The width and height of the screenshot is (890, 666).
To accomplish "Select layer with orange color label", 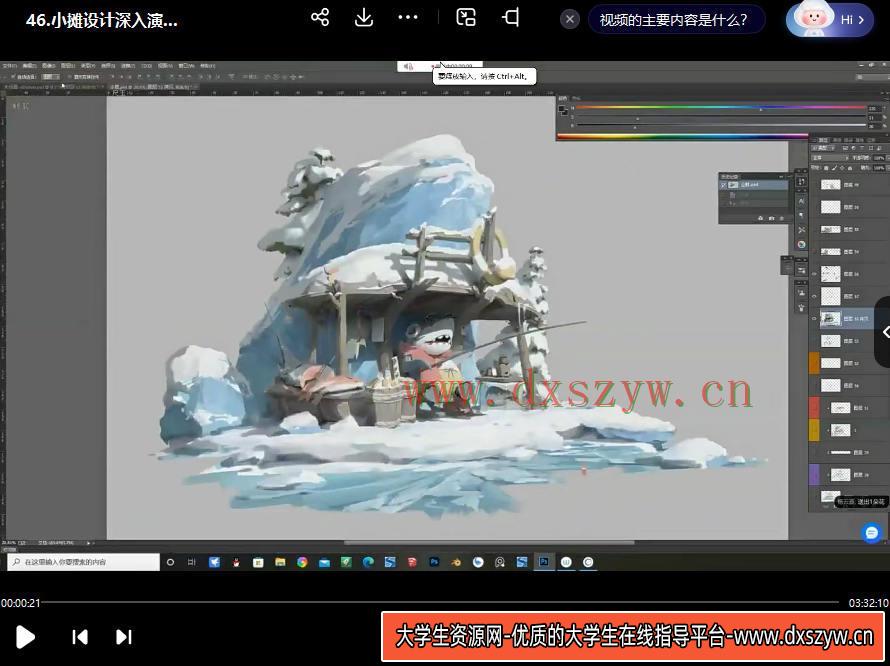I will [x=849, y=363].
